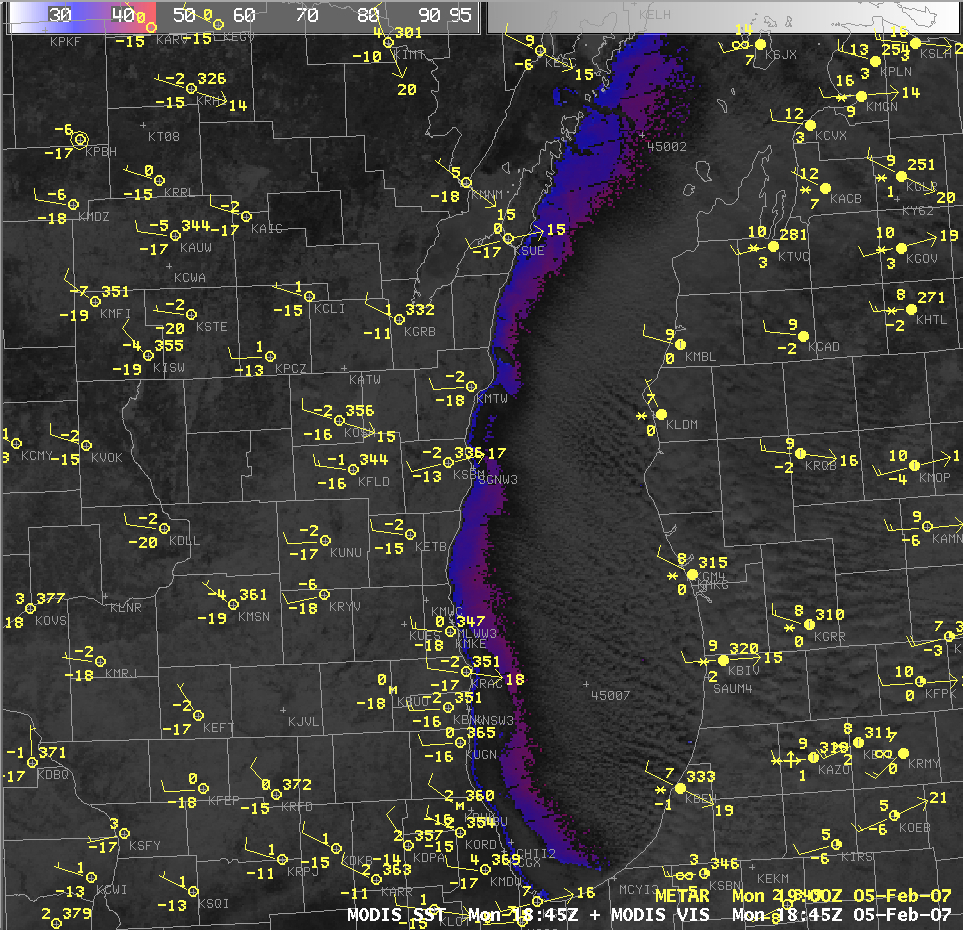Click the KLDM station marker
The width and height of the screenshot is (963, 930).
point(660,413)
